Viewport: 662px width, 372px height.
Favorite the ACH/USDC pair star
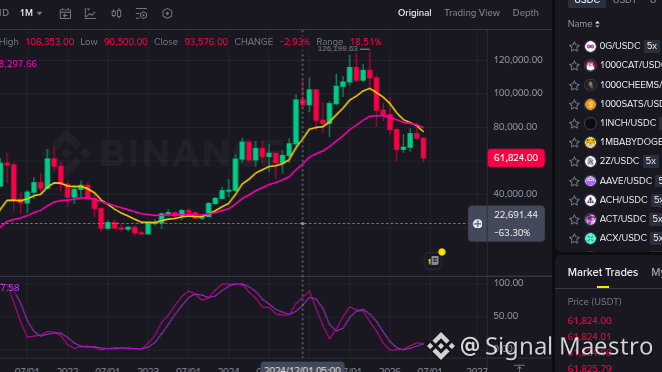pyautogui.click(x=574, y=200)
